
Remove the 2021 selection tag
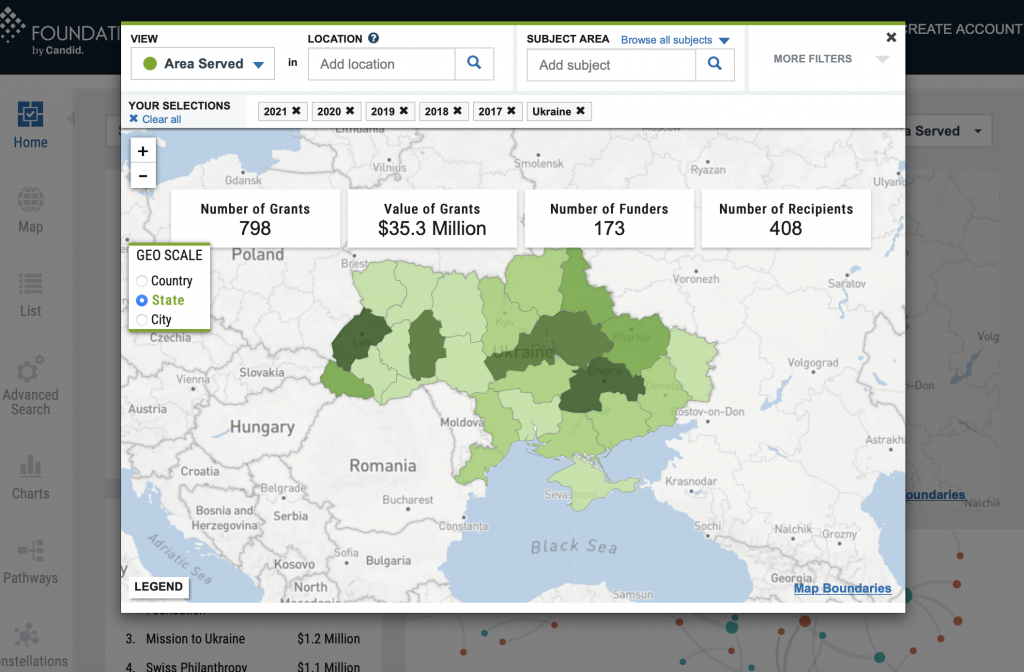[x=296, y=111]
